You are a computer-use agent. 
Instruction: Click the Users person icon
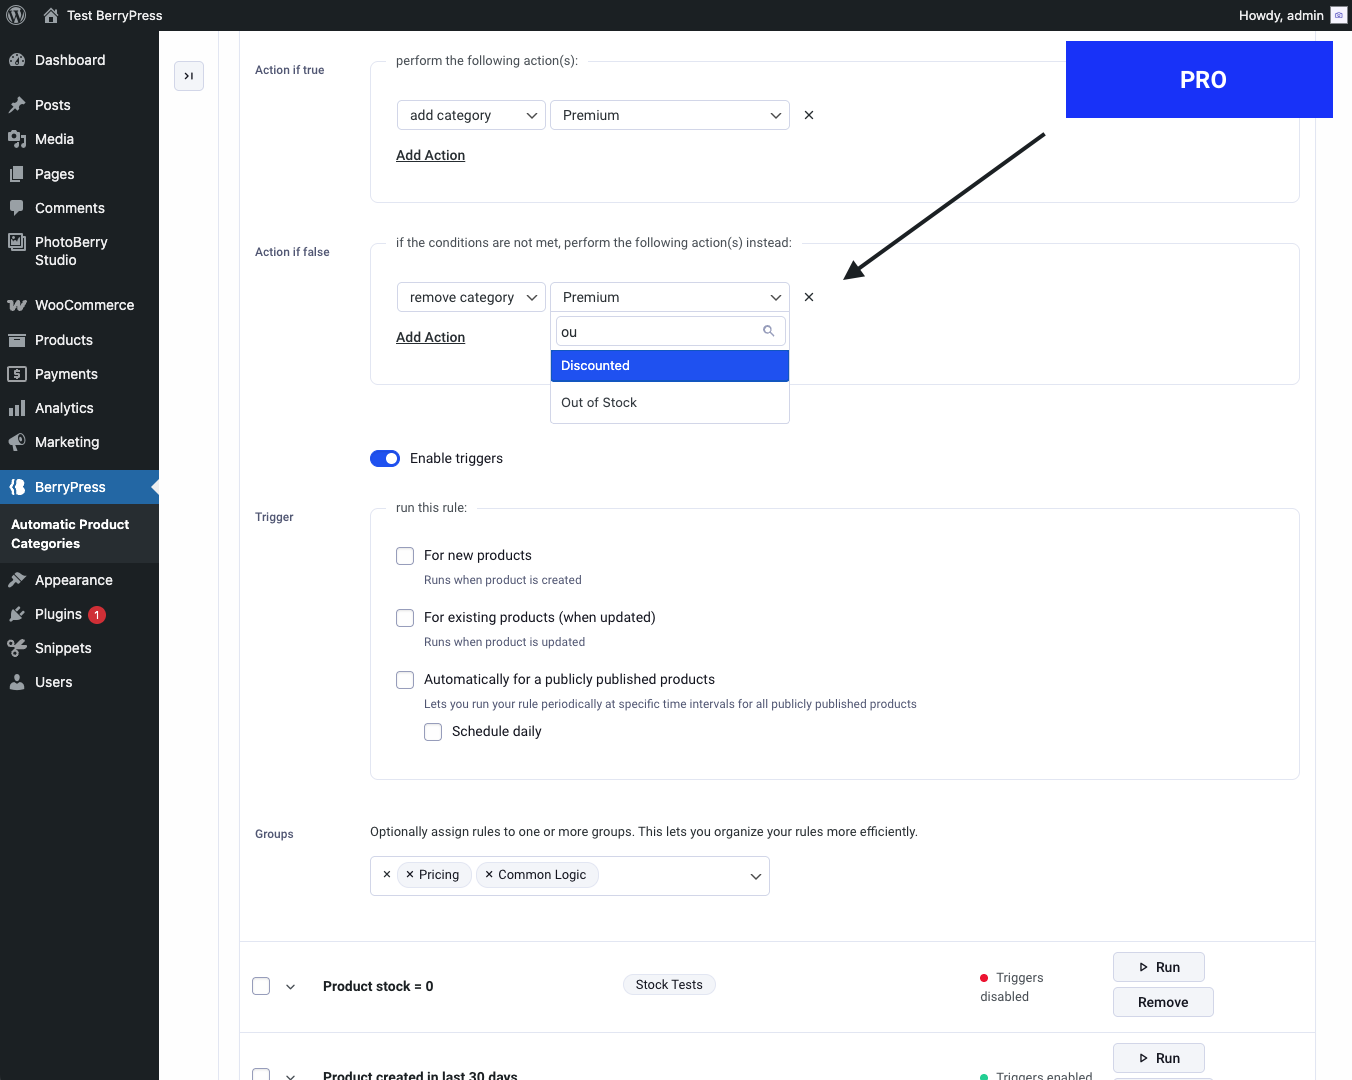(x=17, y=682)
